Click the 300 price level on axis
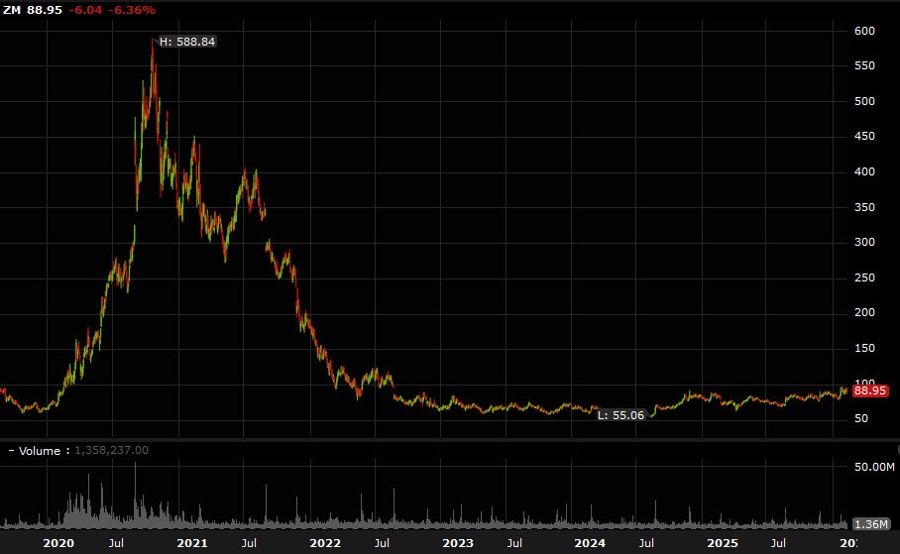The height and width of the screenshot is (554, 900). (865, 242)
